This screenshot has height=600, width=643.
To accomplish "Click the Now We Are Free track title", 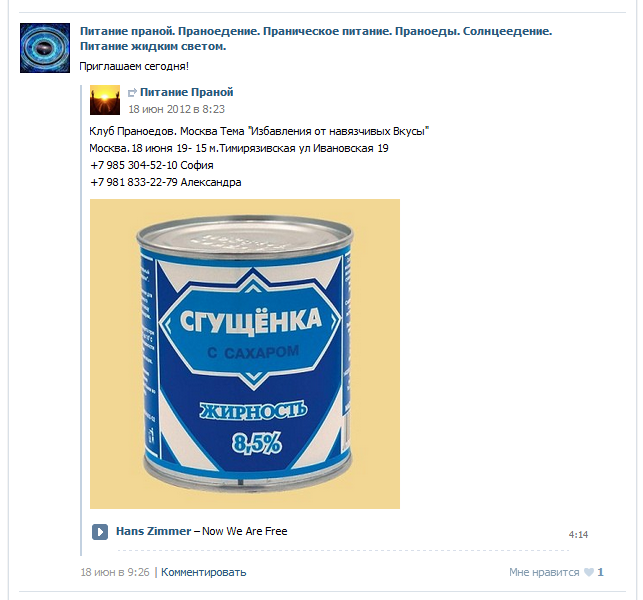I will [x=244, y=531].
